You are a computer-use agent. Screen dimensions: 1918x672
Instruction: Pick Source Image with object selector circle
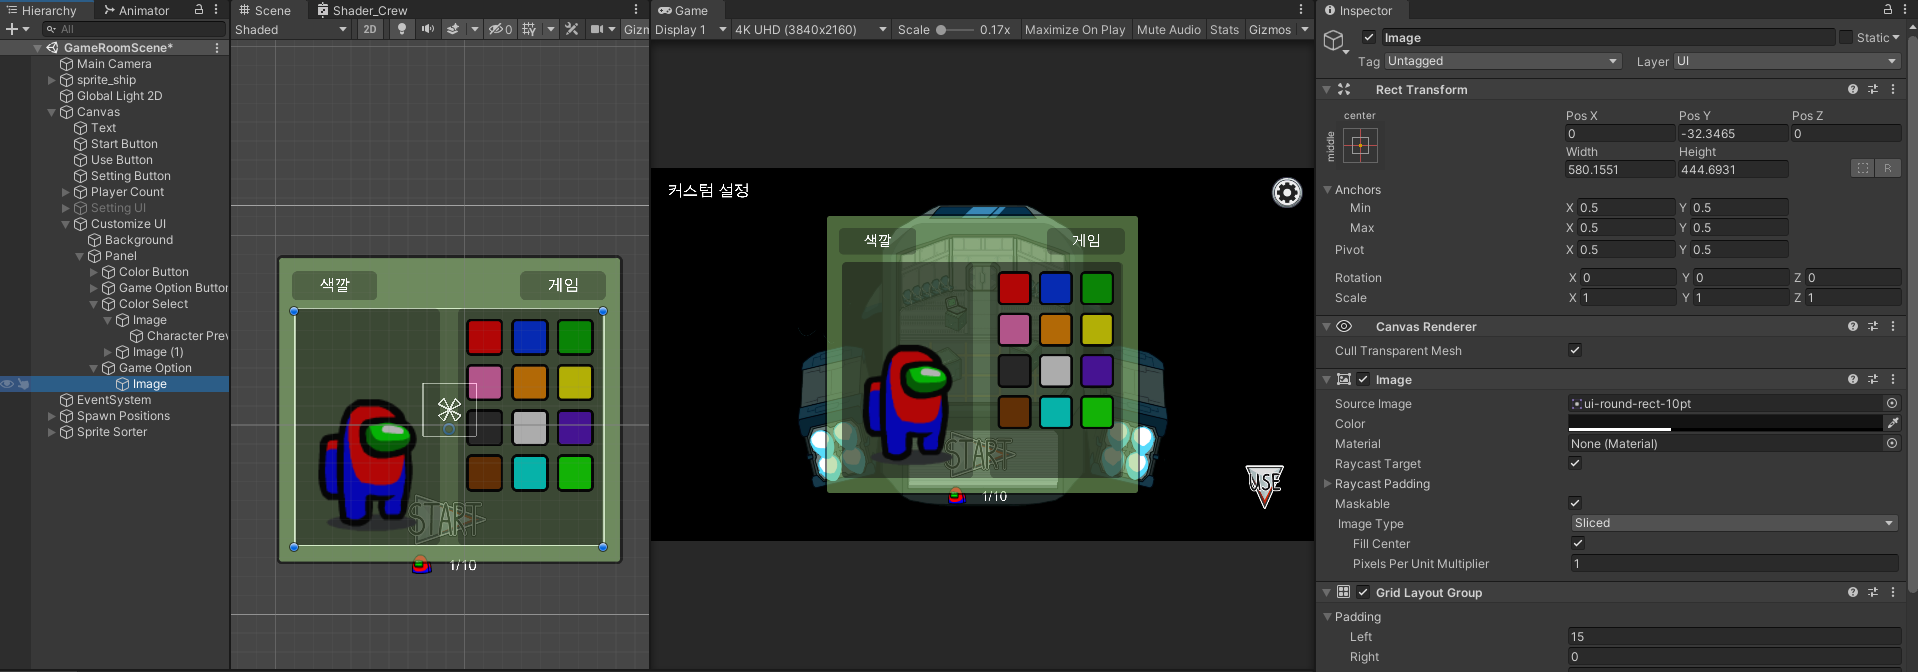1892,403
